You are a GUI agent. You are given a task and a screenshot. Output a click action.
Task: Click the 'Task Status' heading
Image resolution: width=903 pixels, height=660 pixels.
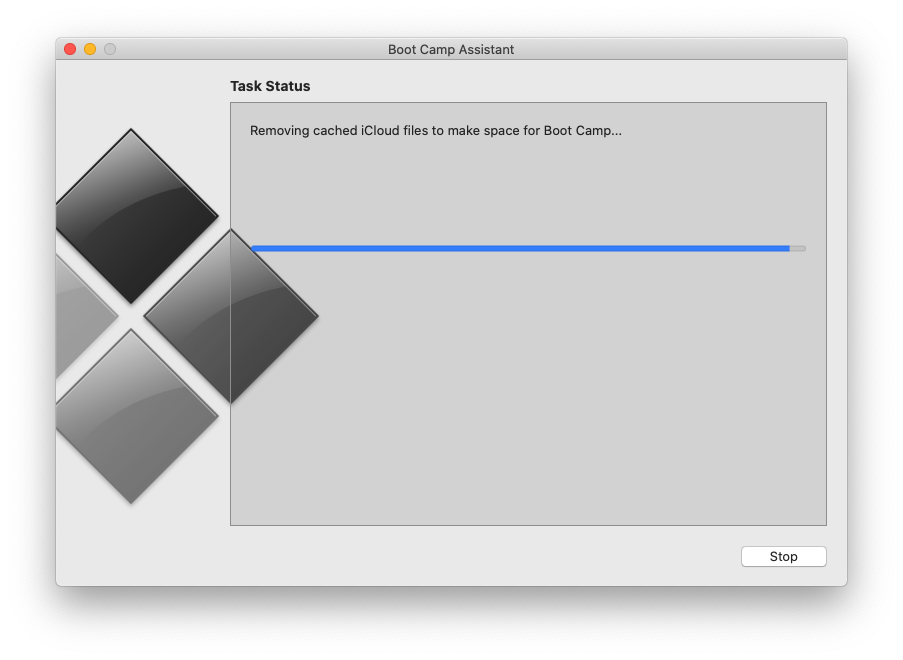[270, 86]
